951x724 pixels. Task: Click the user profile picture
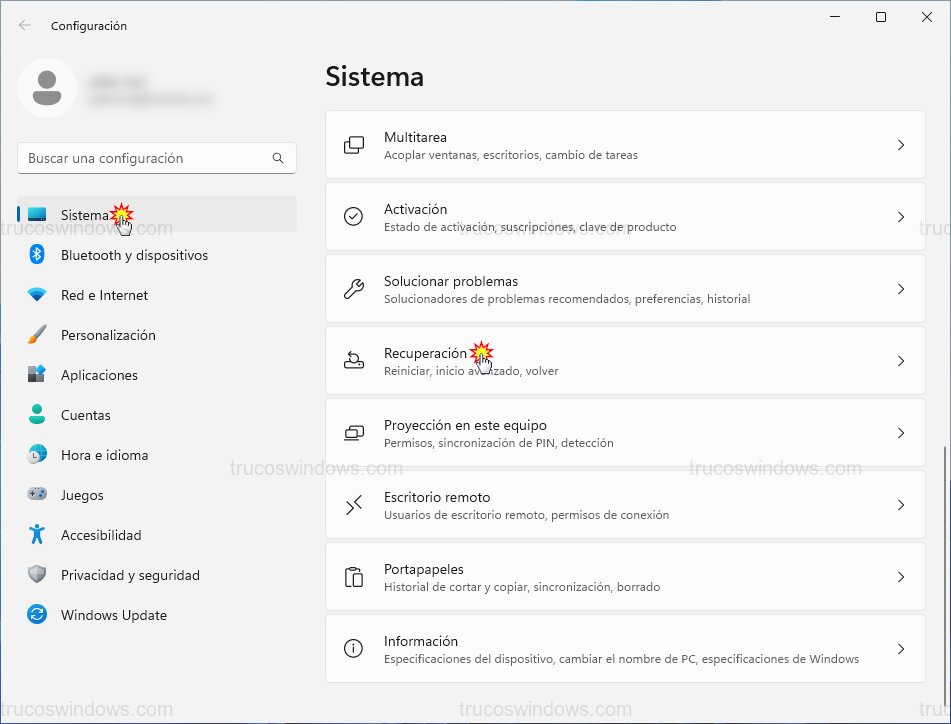tap(47, 88)
